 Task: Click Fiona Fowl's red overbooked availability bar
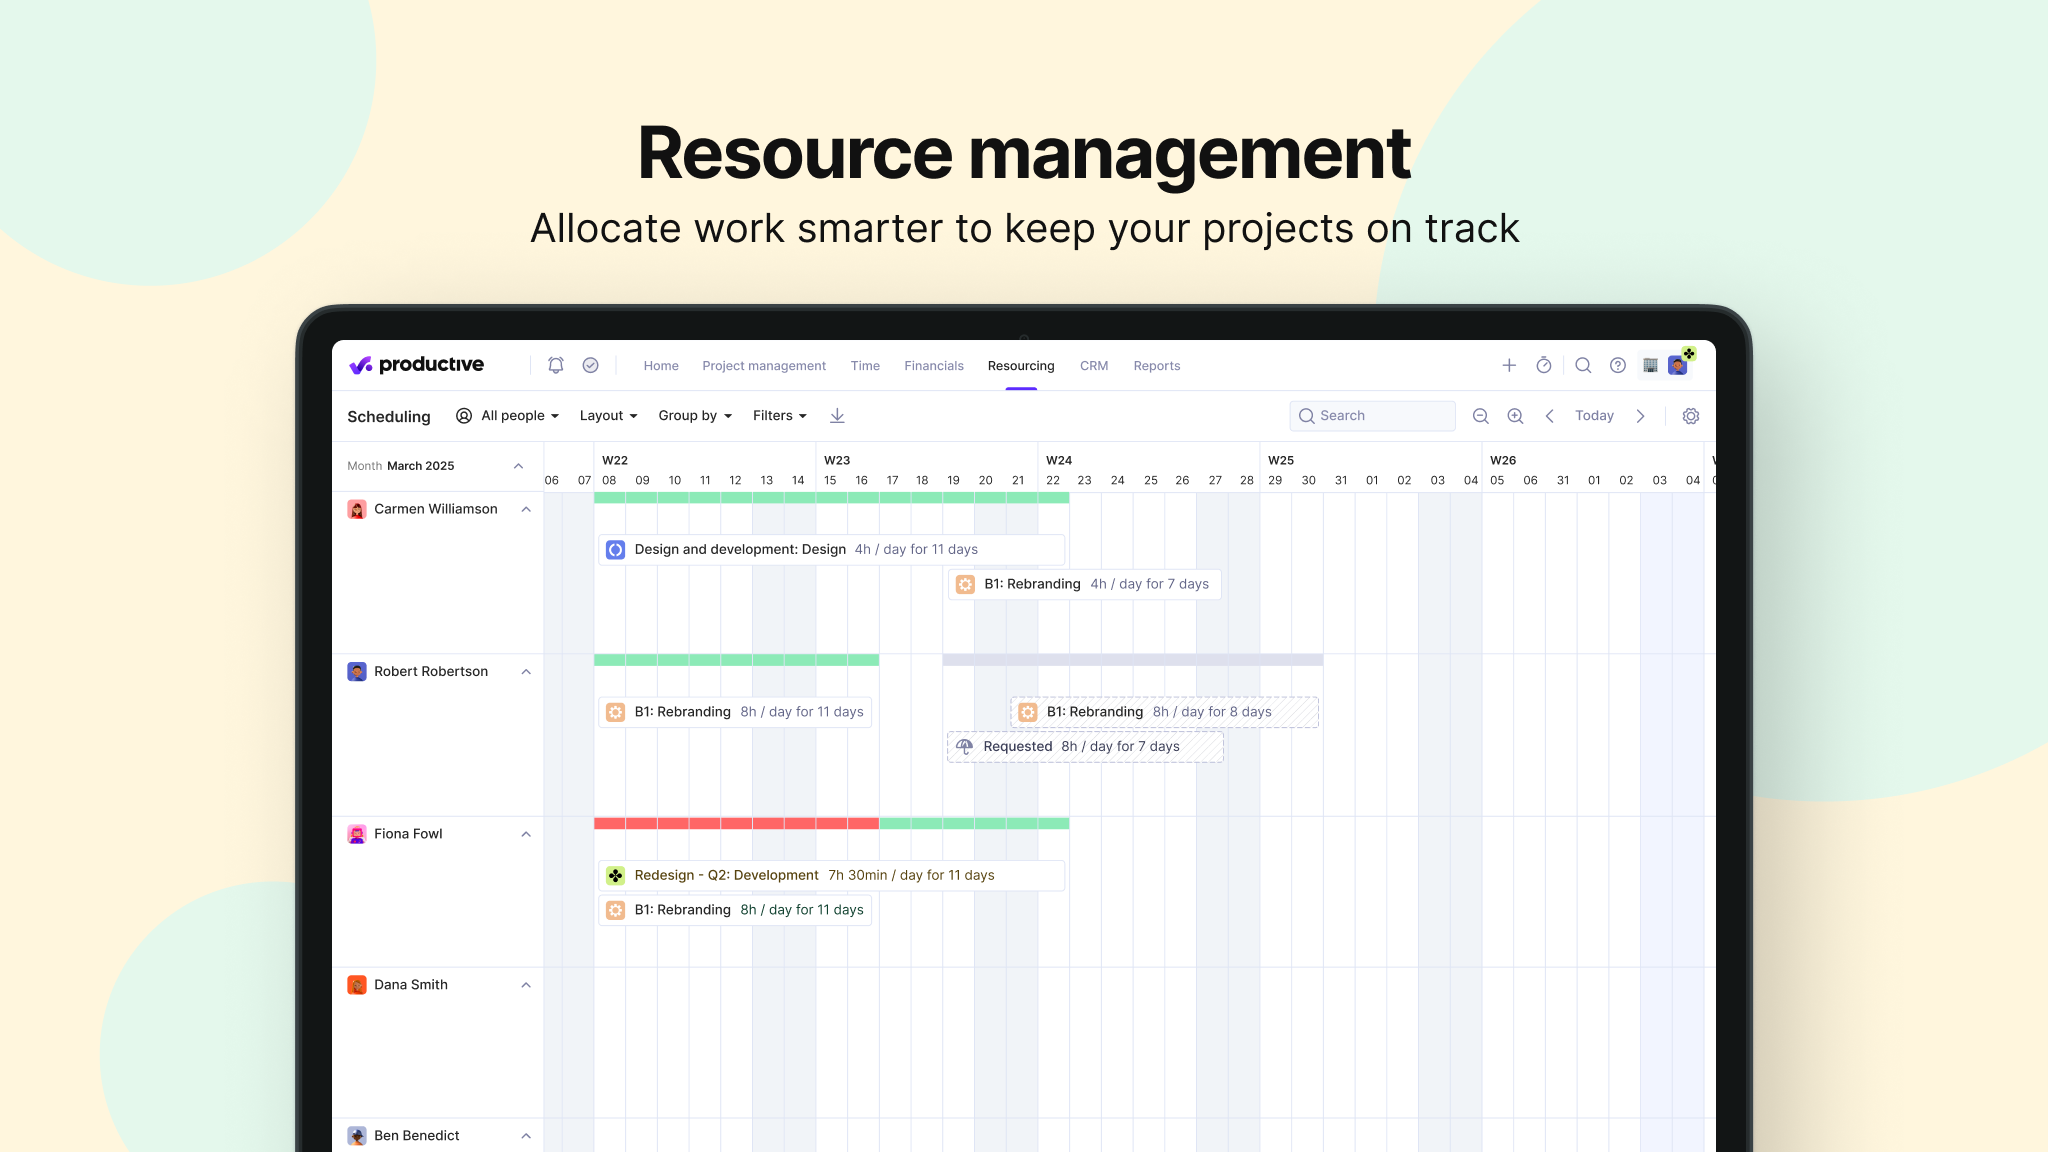[736, 824]
